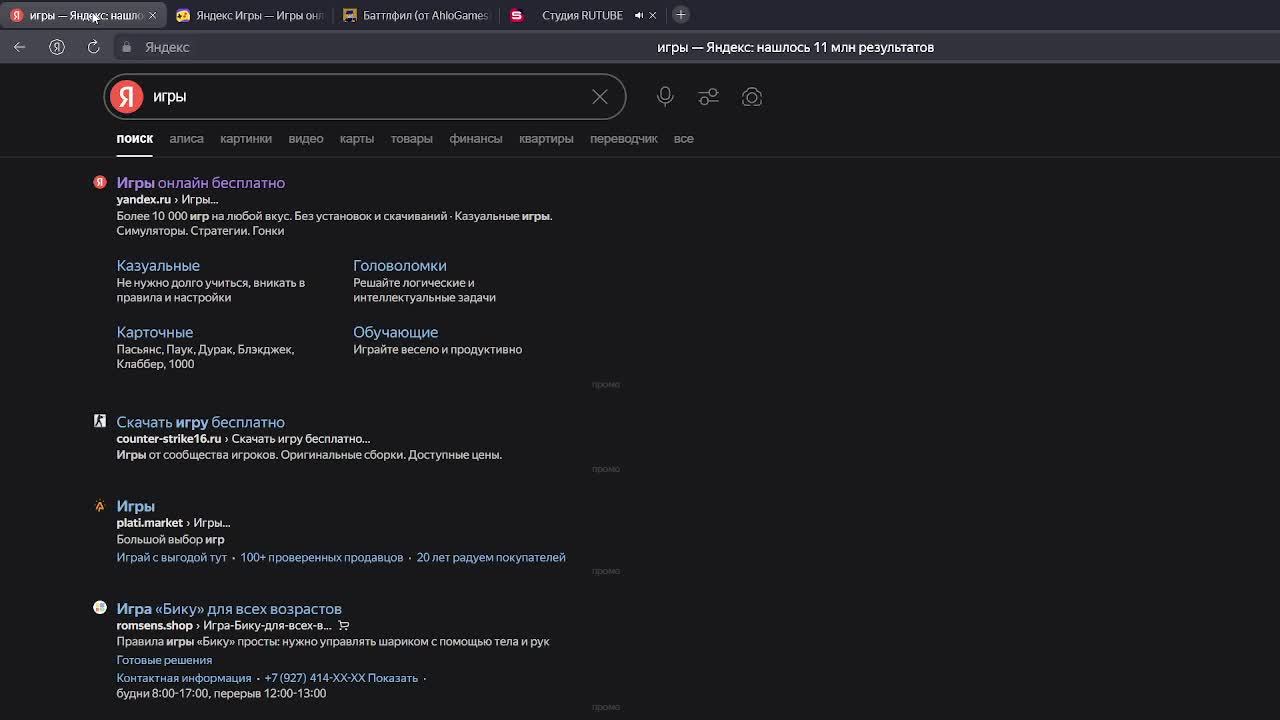Open the Обучающие games sitelink
Screen dimensions: 1280x720
[395, 332]
